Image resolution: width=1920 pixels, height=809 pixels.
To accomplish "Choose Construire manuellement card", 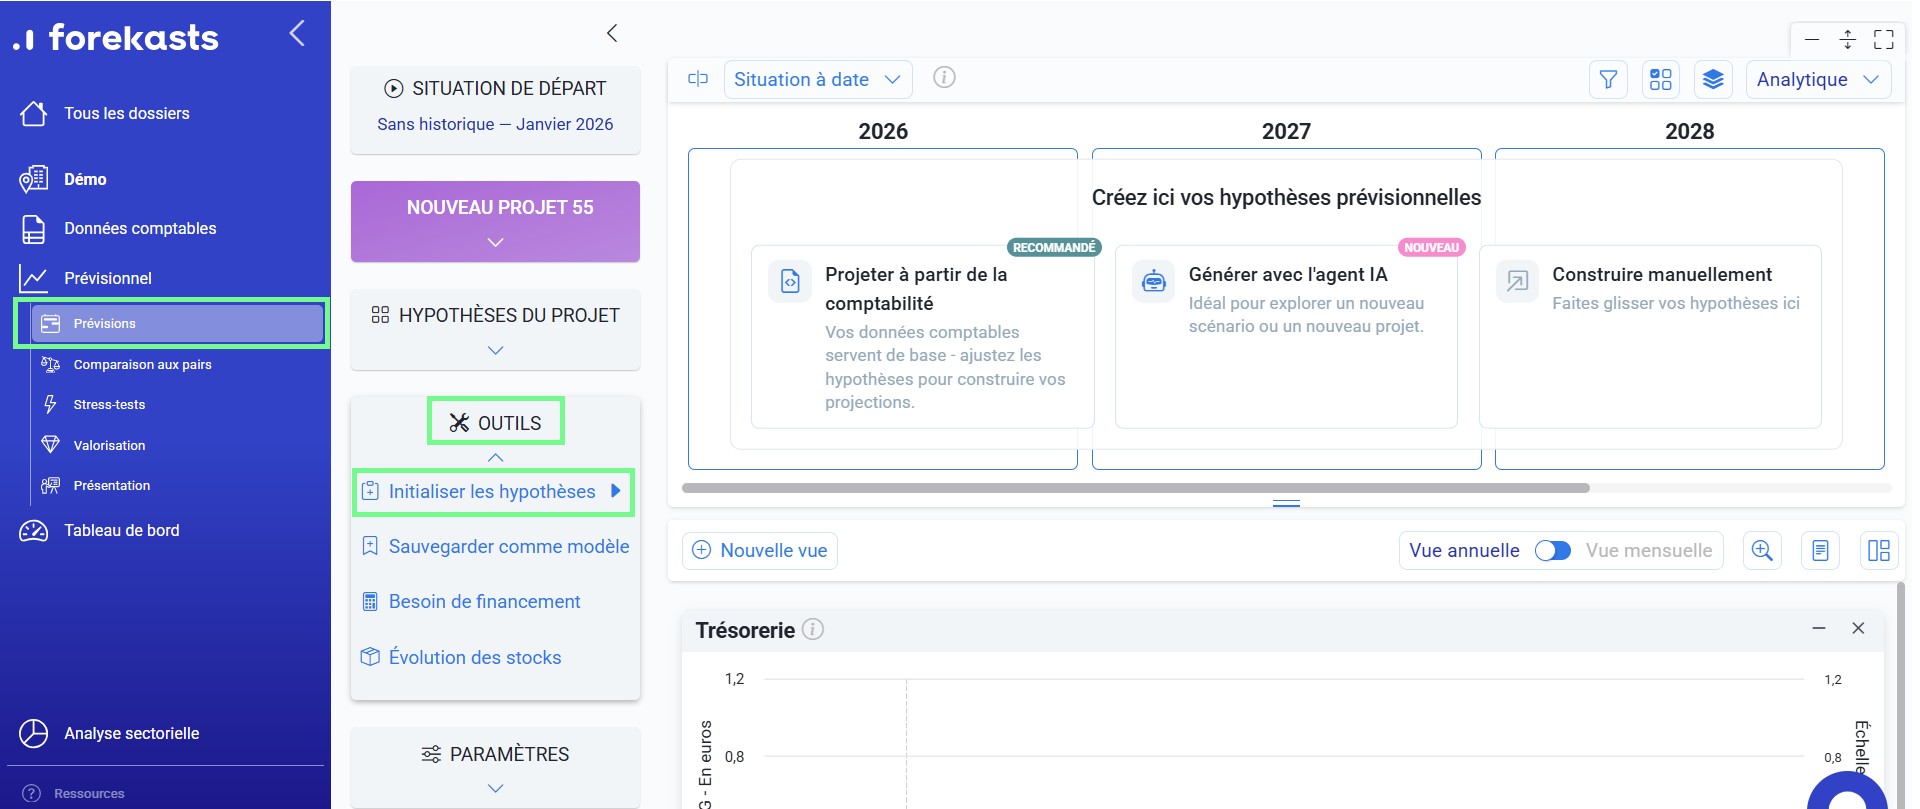I will pos(1650,337).
